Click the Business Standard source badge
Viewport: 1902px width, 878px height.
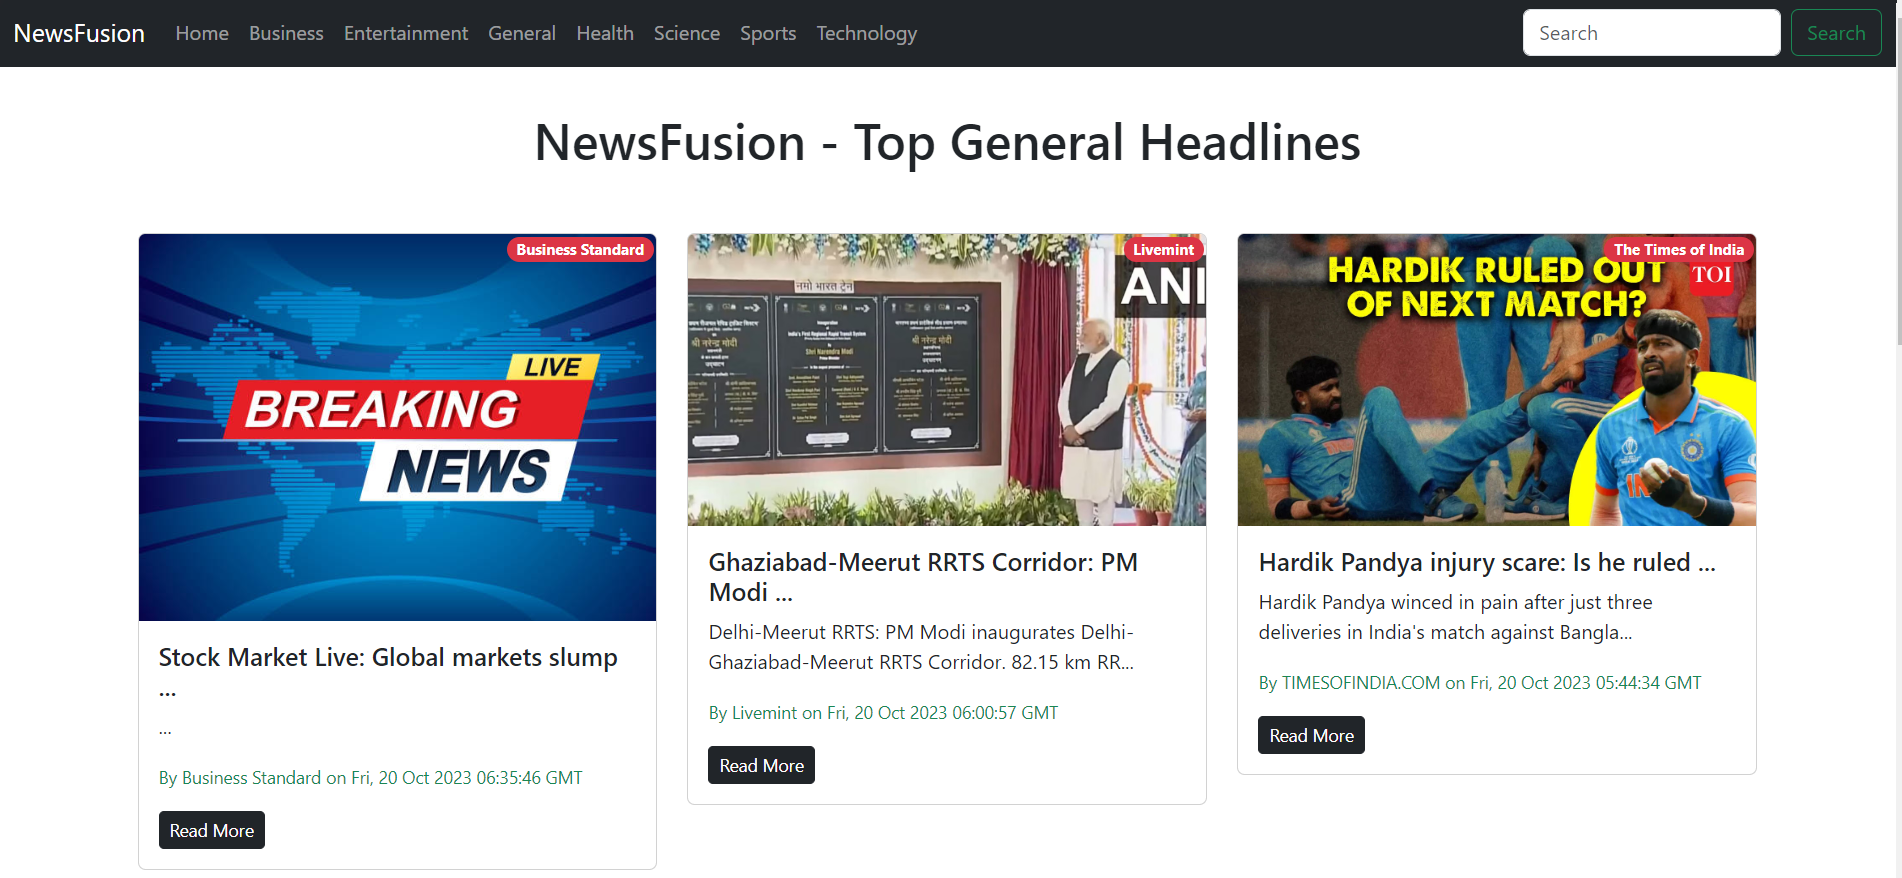tap(580, 250)
